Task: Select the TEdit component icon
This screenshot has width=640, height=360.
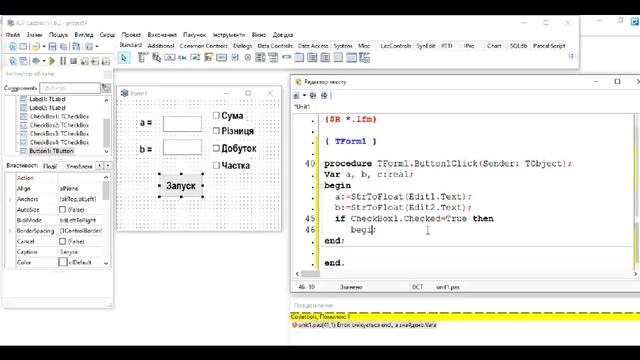Action: coord(195,58)
